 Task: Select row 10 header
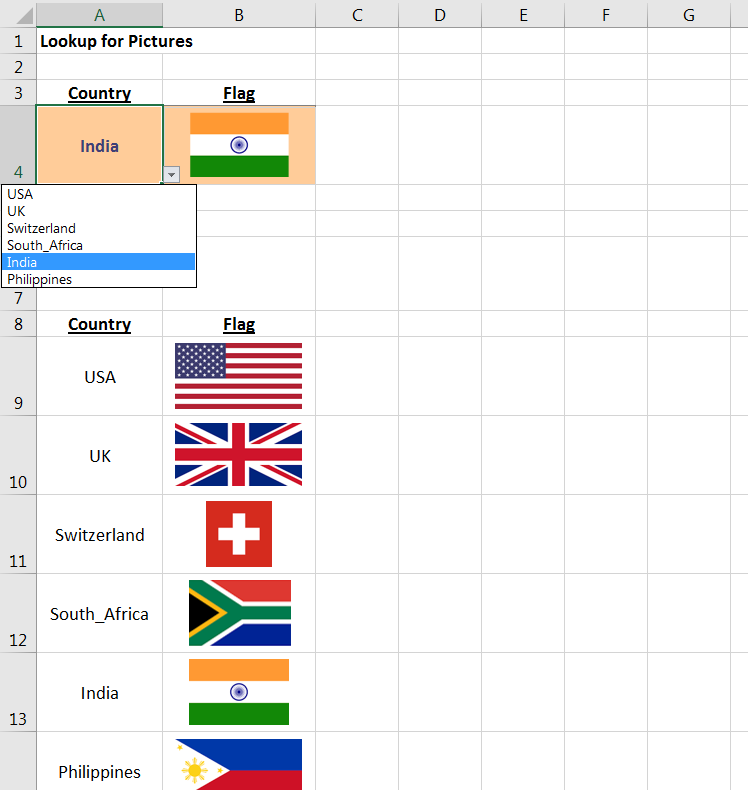[x=18, y=455]
